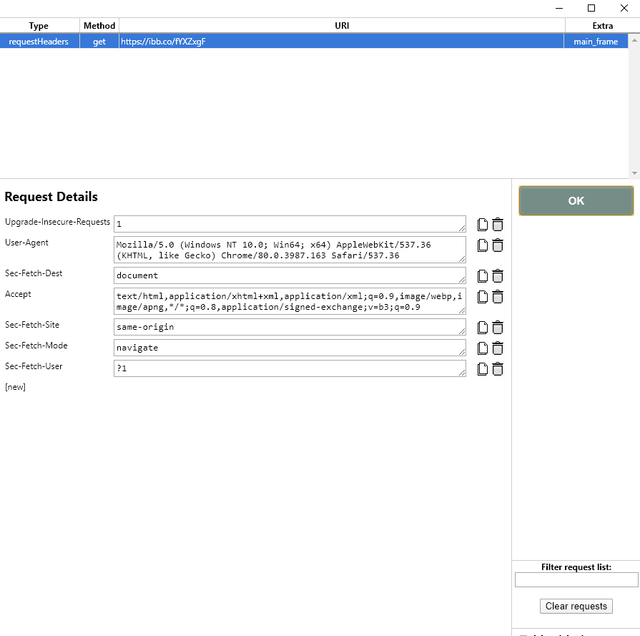640x636 pixels.
Task: Click the main_frame cell in the request row
Action: (596, 42)
